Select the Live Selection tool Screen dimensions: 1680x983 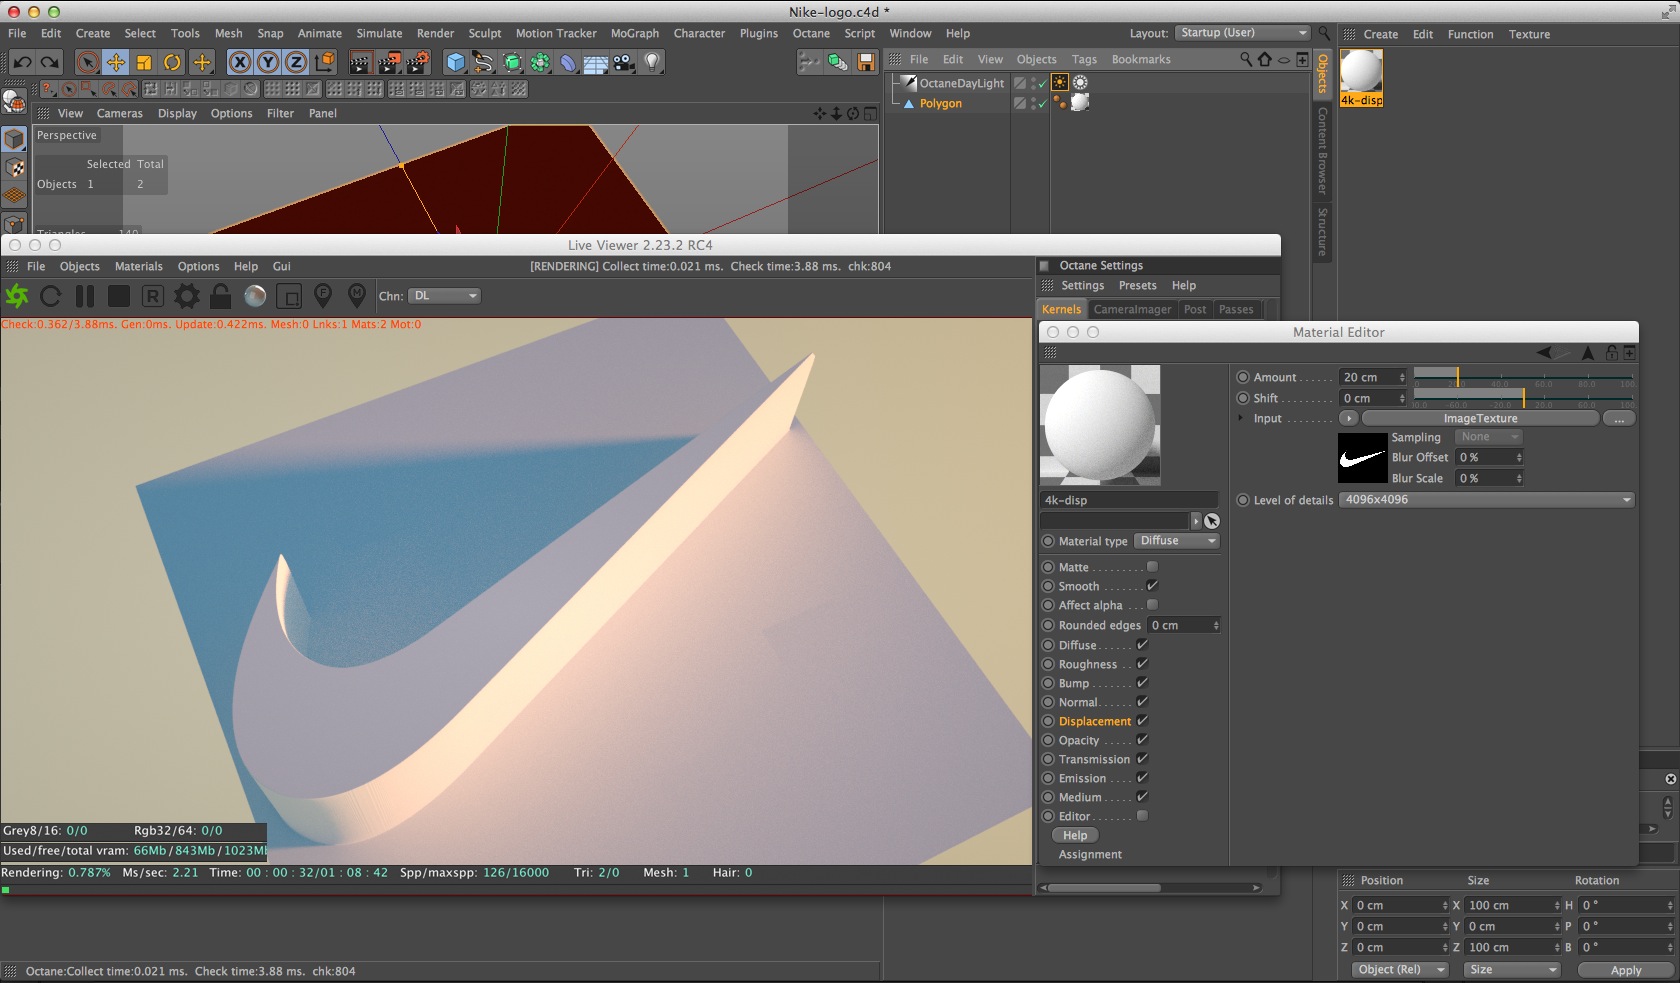click(x=88, y=62)
